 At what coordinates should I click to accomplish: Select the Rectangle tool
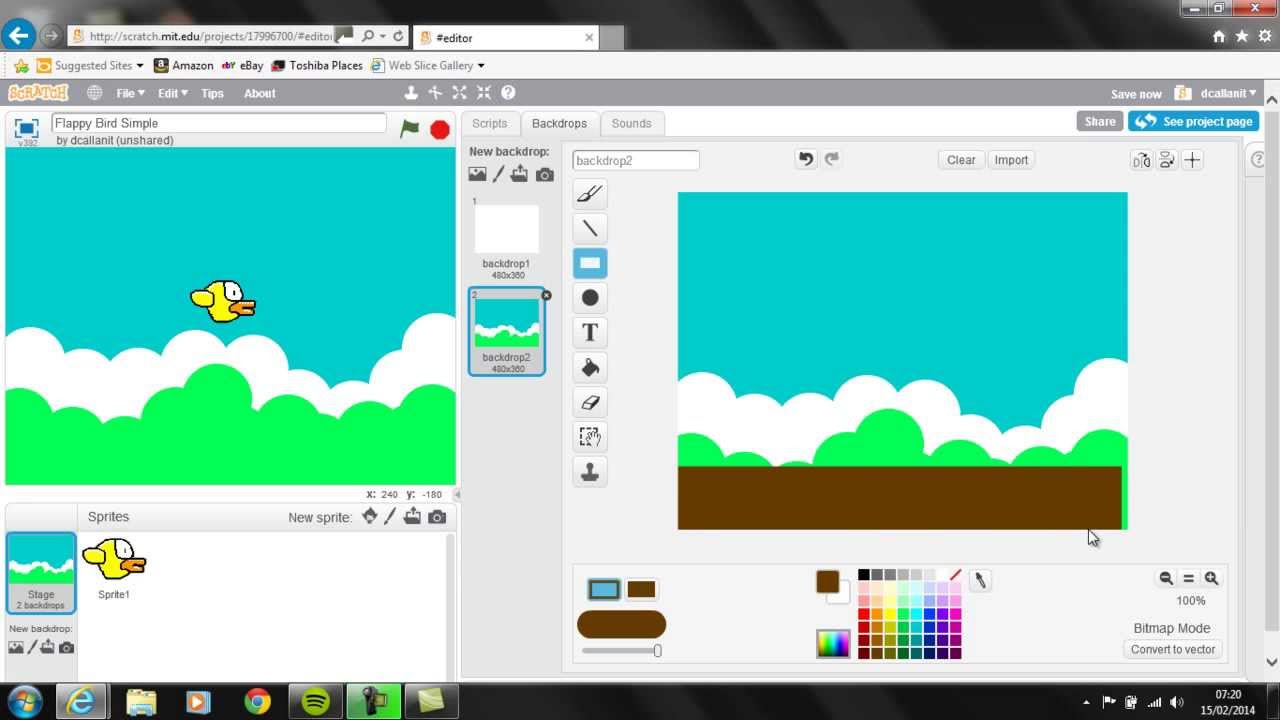[x=590, y=263]
